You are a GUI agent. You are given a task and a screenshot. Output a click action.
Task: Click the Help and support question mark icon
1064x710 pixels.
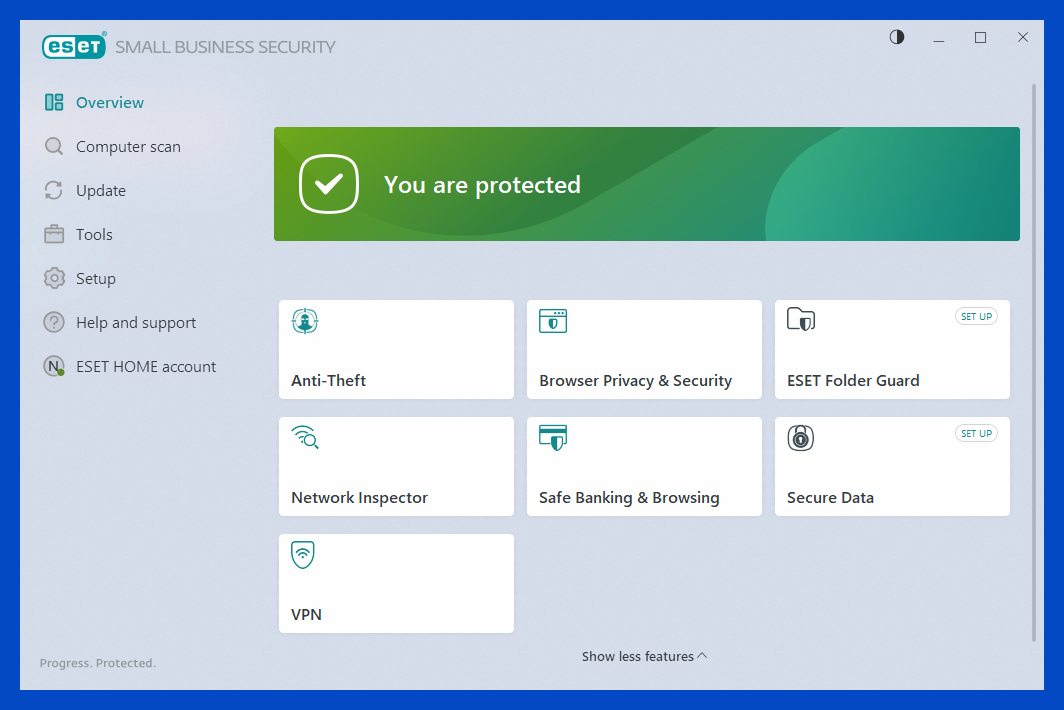[x=54, y=322]
